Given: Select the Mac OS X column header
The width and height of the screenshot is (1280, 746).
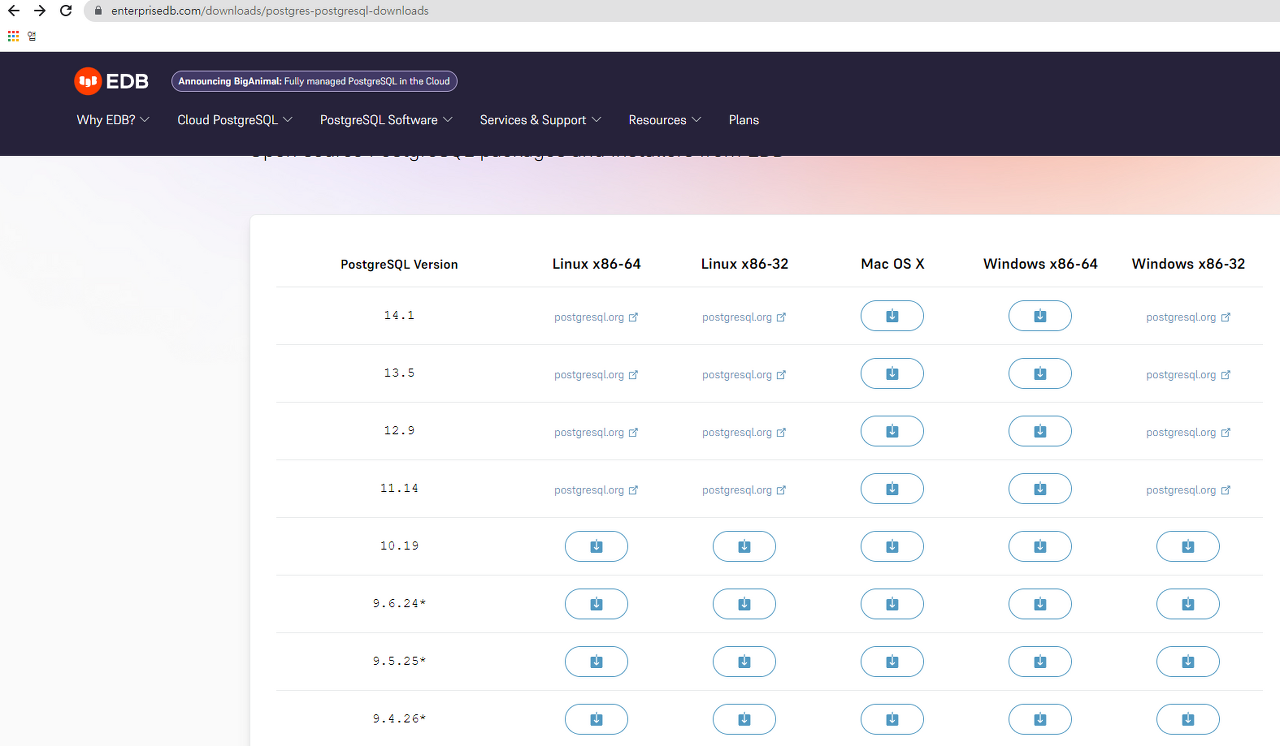Looking at the screenshot, I should point(892,264).
